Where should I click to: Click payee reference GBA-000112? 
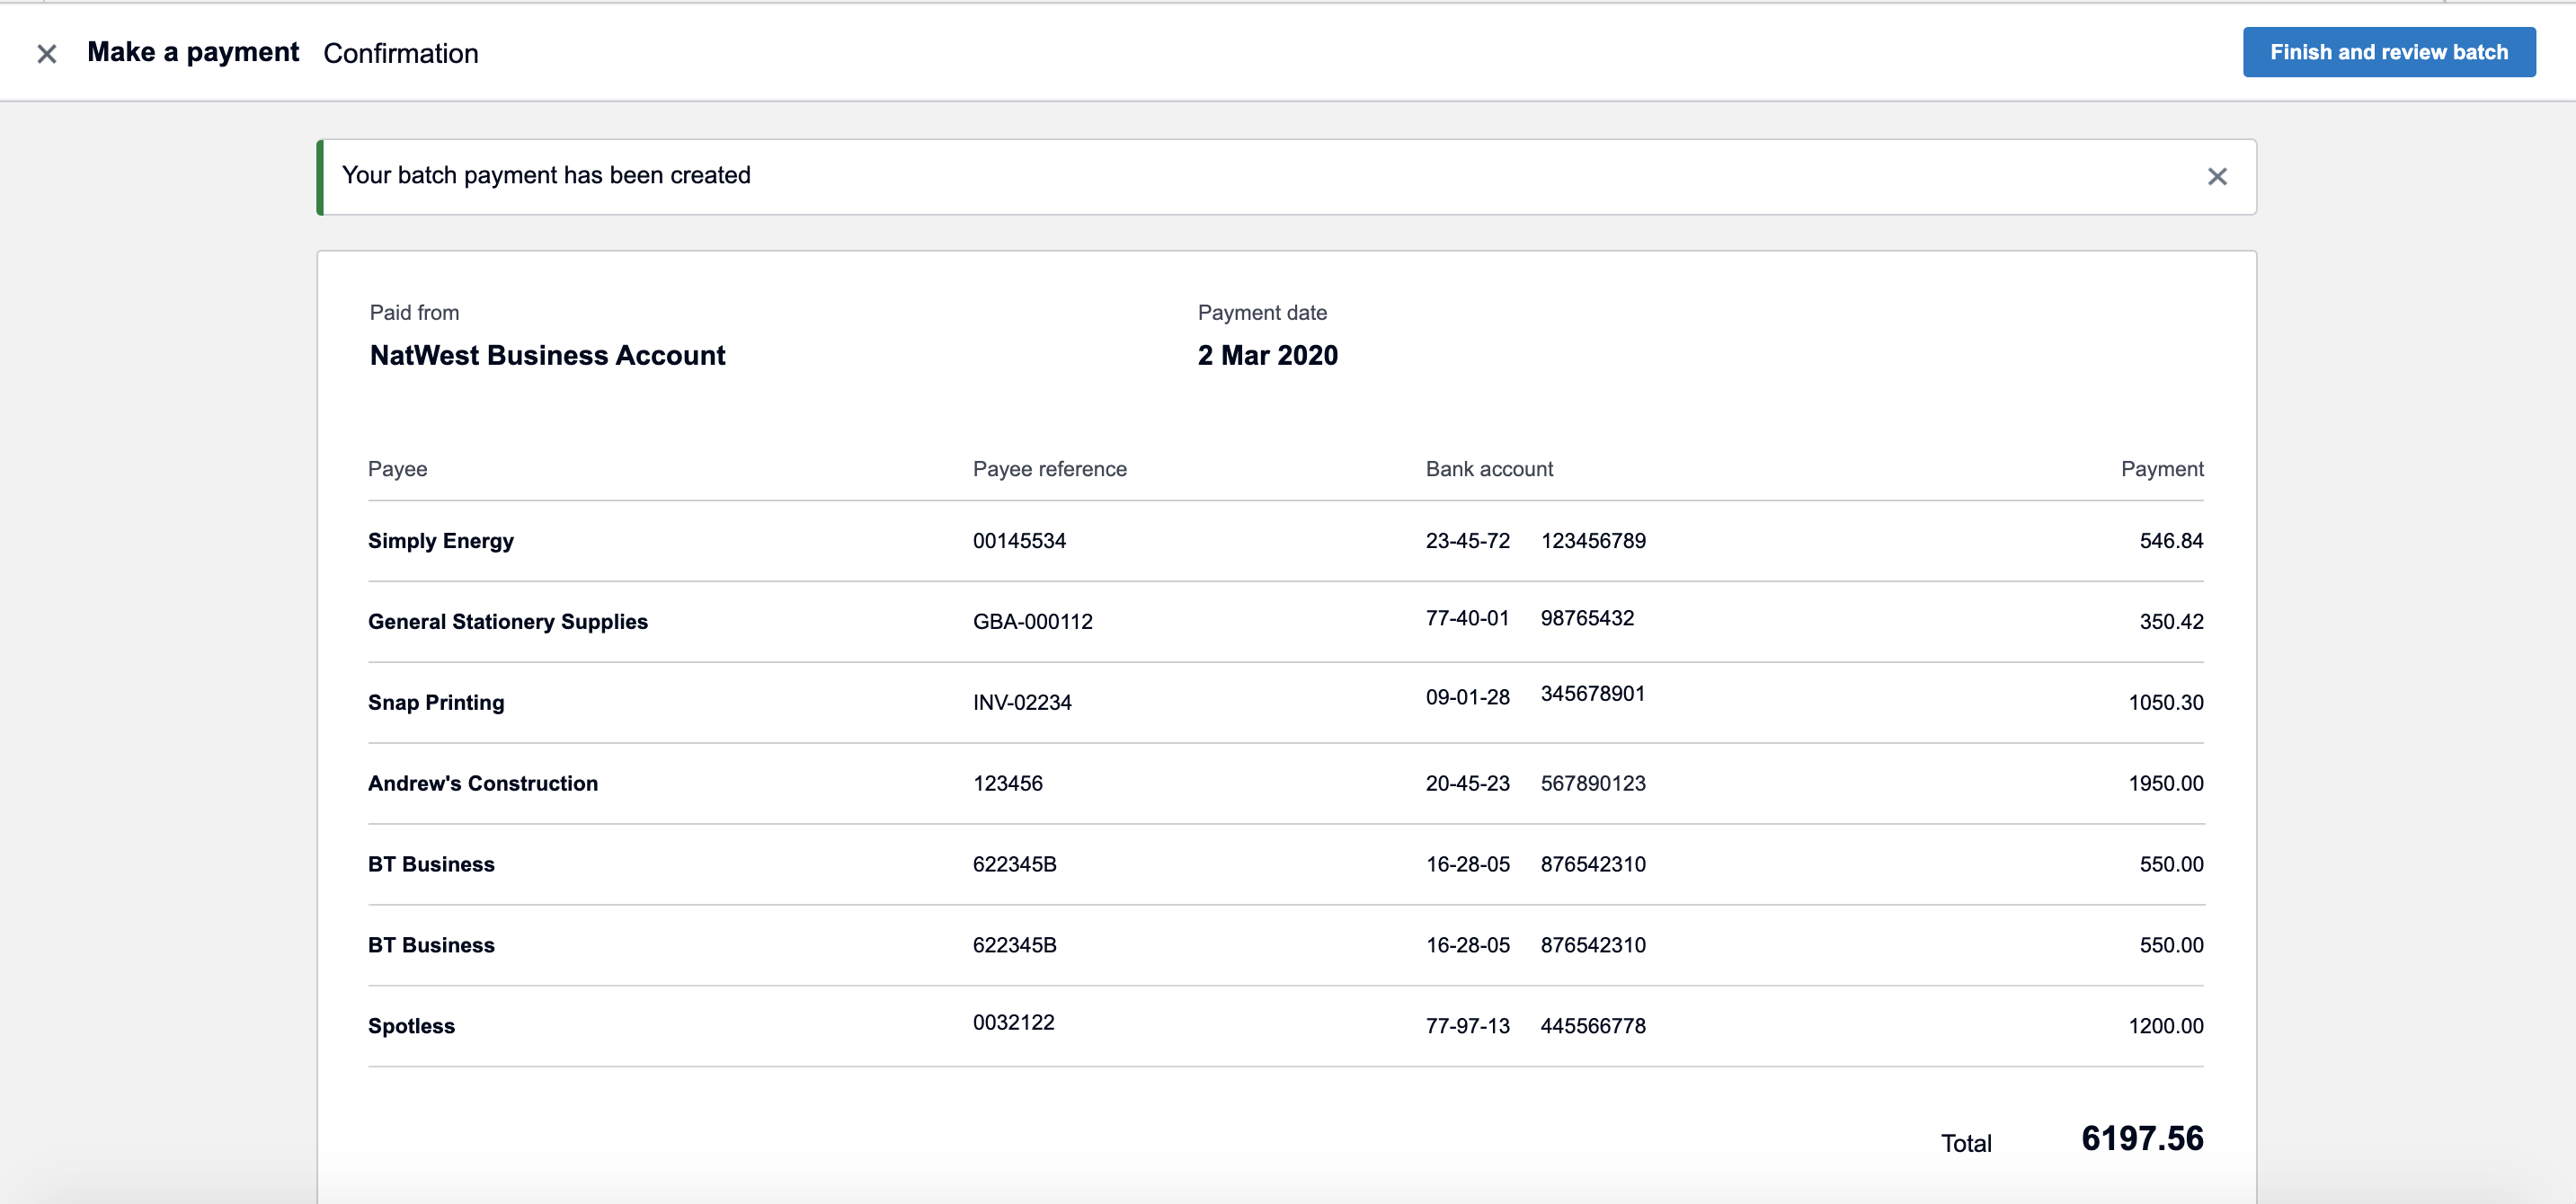click(x=1032, y=622)
